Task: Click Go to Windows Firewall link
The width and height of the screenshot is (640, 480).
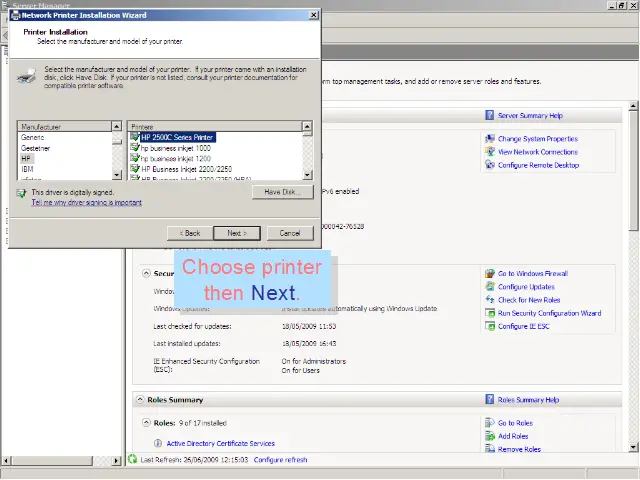Action: click(533, 273)
